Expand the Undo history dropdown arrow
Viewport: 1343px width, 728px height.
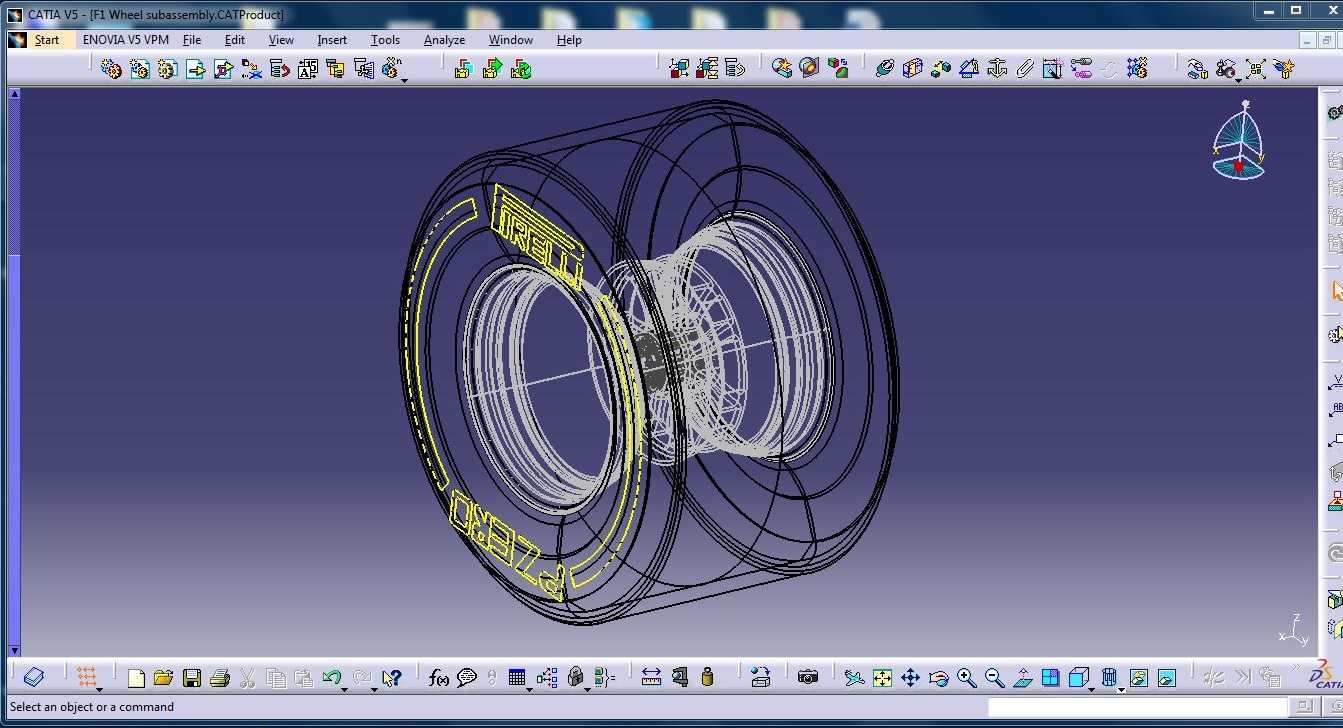344,689
